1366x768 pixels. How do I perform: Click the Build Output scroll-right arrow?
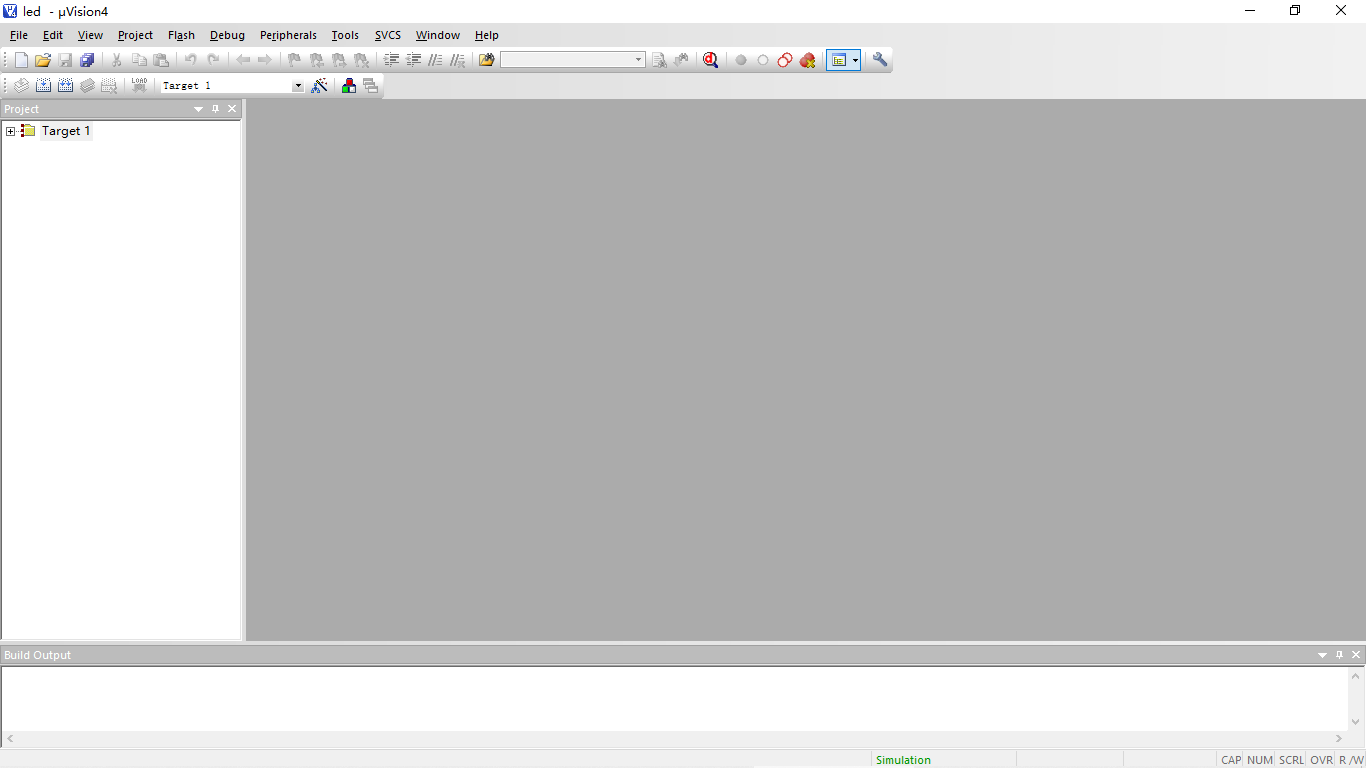(x=1339, y=739)
